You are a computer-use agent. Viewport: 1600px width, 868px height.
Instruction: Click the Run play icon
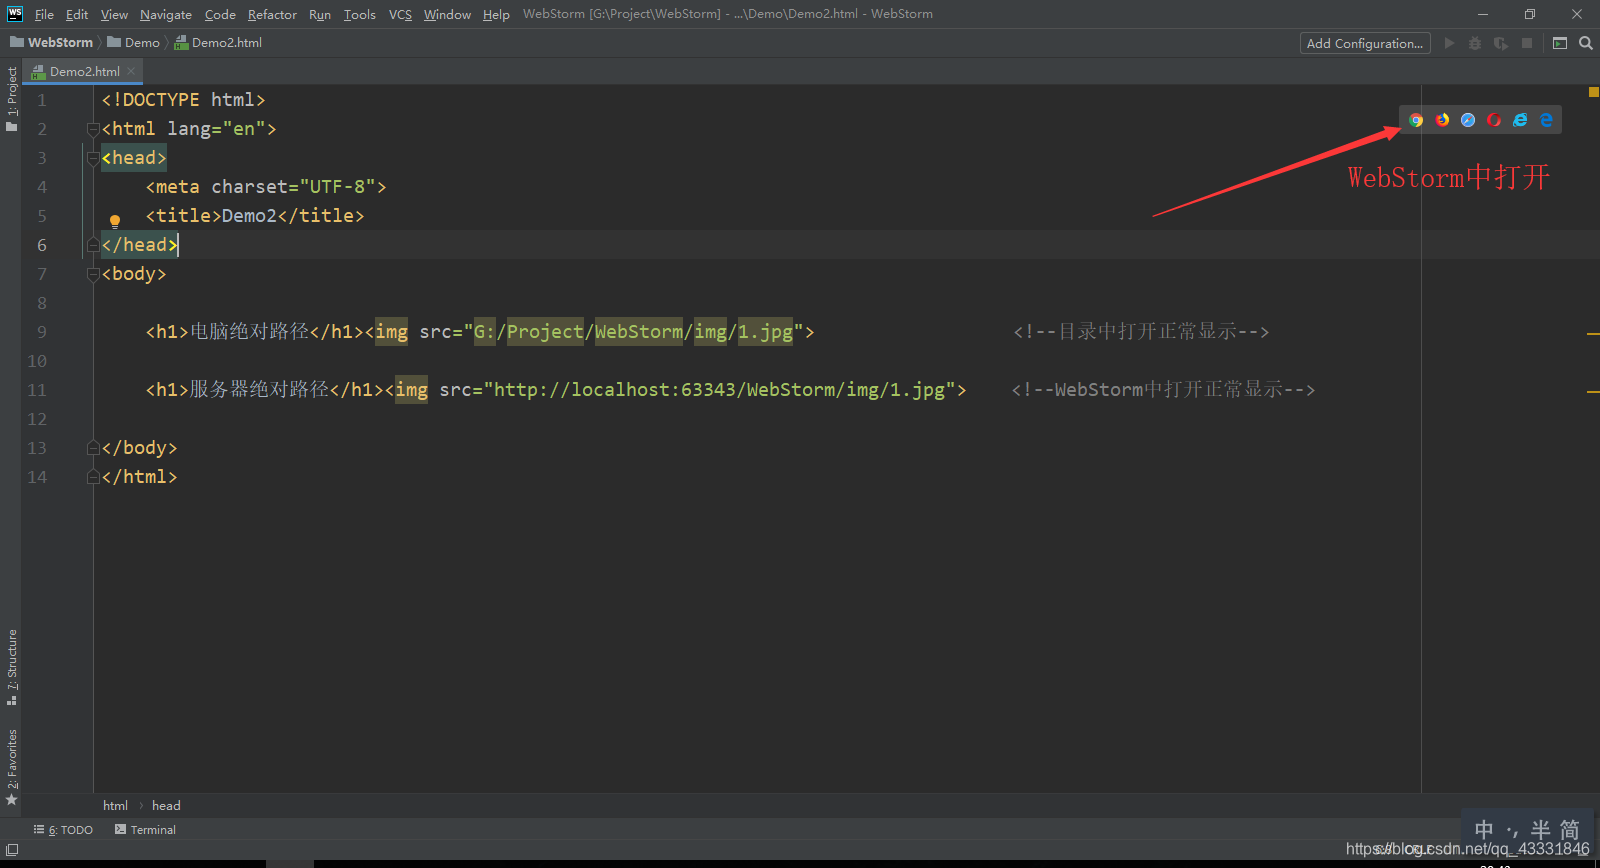tap(1449, 43)
